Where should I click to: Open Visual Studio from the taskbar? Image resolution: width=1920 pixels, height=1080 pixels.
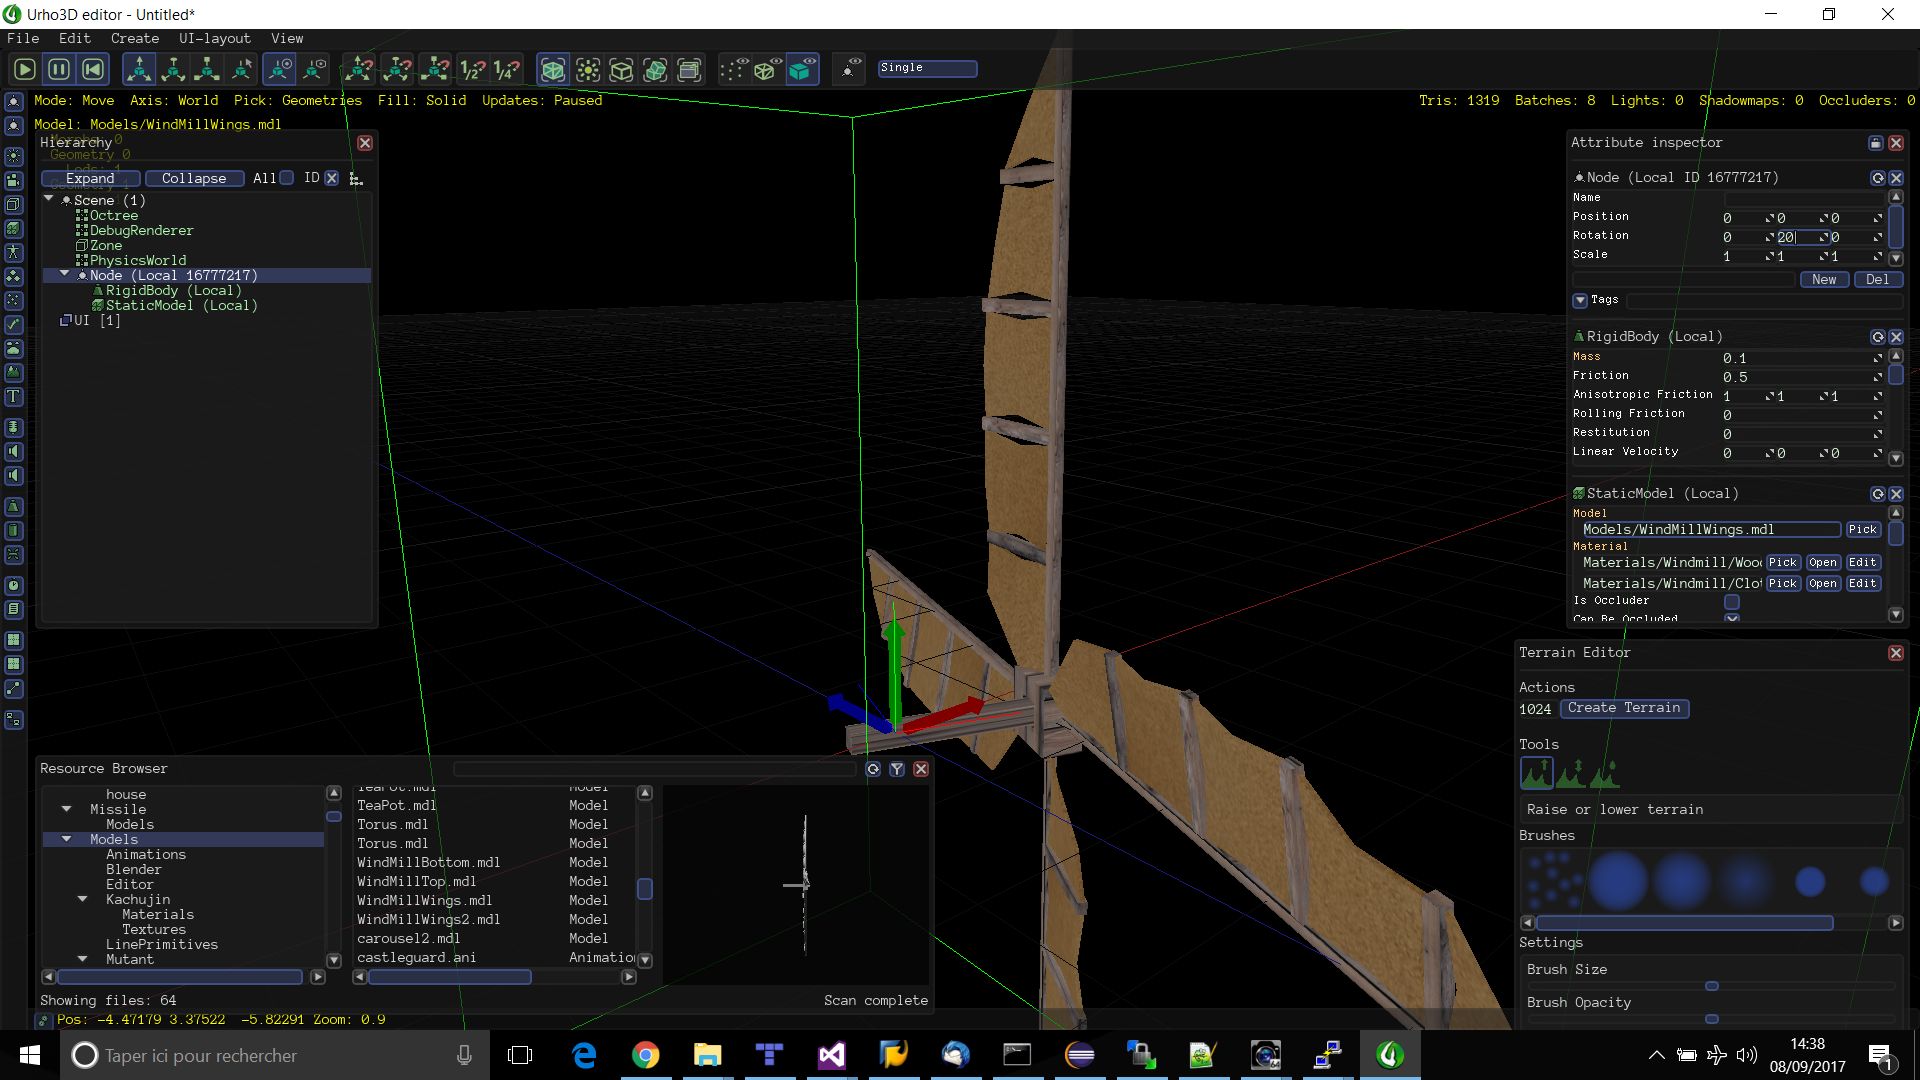pos(831,1055)
